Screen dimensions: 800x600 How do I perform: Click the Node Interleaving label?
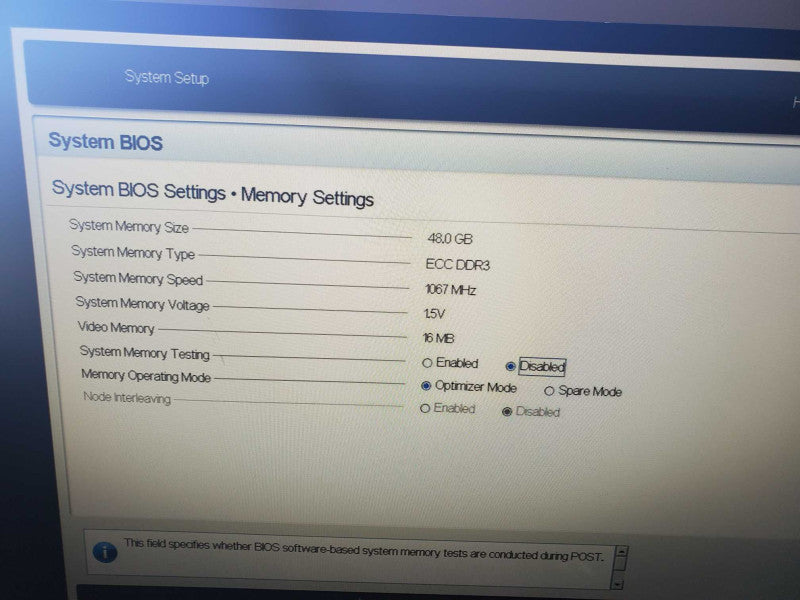[127, 397]
